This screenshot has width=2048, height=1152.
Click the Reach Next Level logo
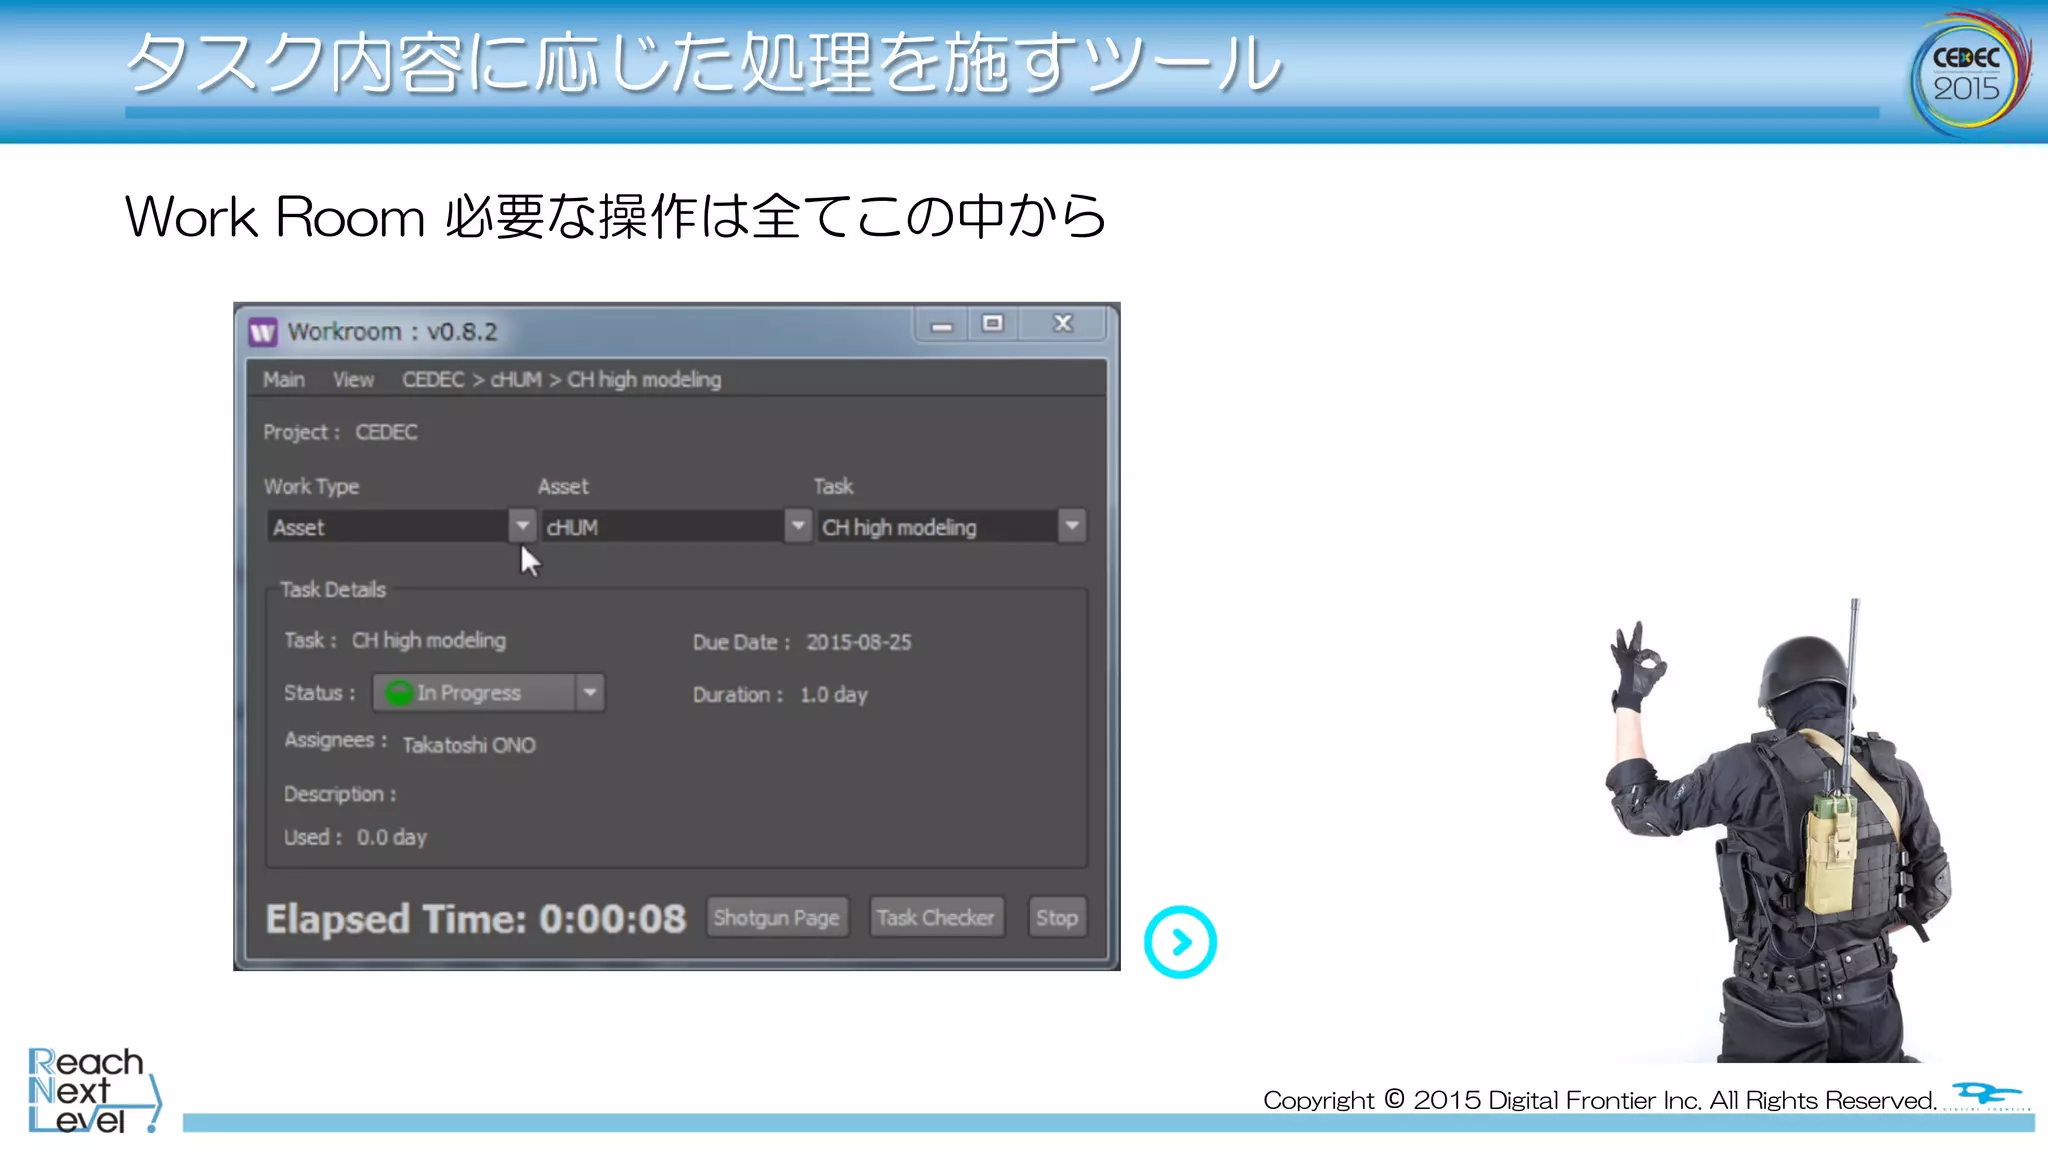pyautogui.click(x=95, y=1090)
